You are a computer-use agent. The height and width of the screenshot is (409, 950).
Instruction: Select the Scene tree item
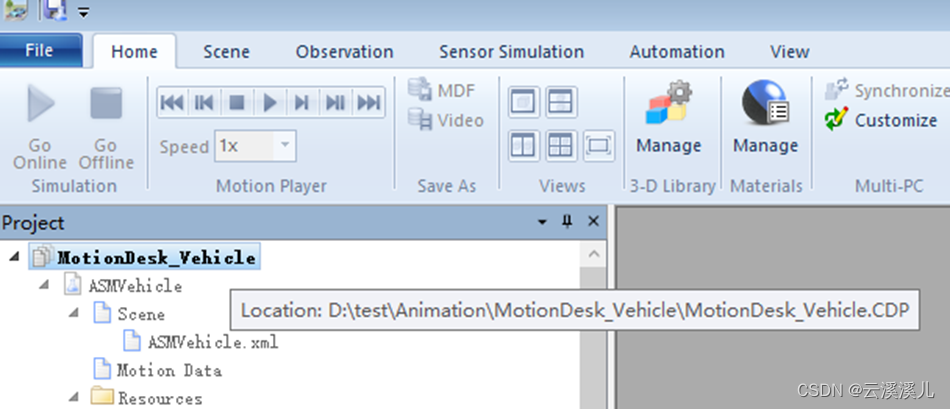[x=129, y=314]
